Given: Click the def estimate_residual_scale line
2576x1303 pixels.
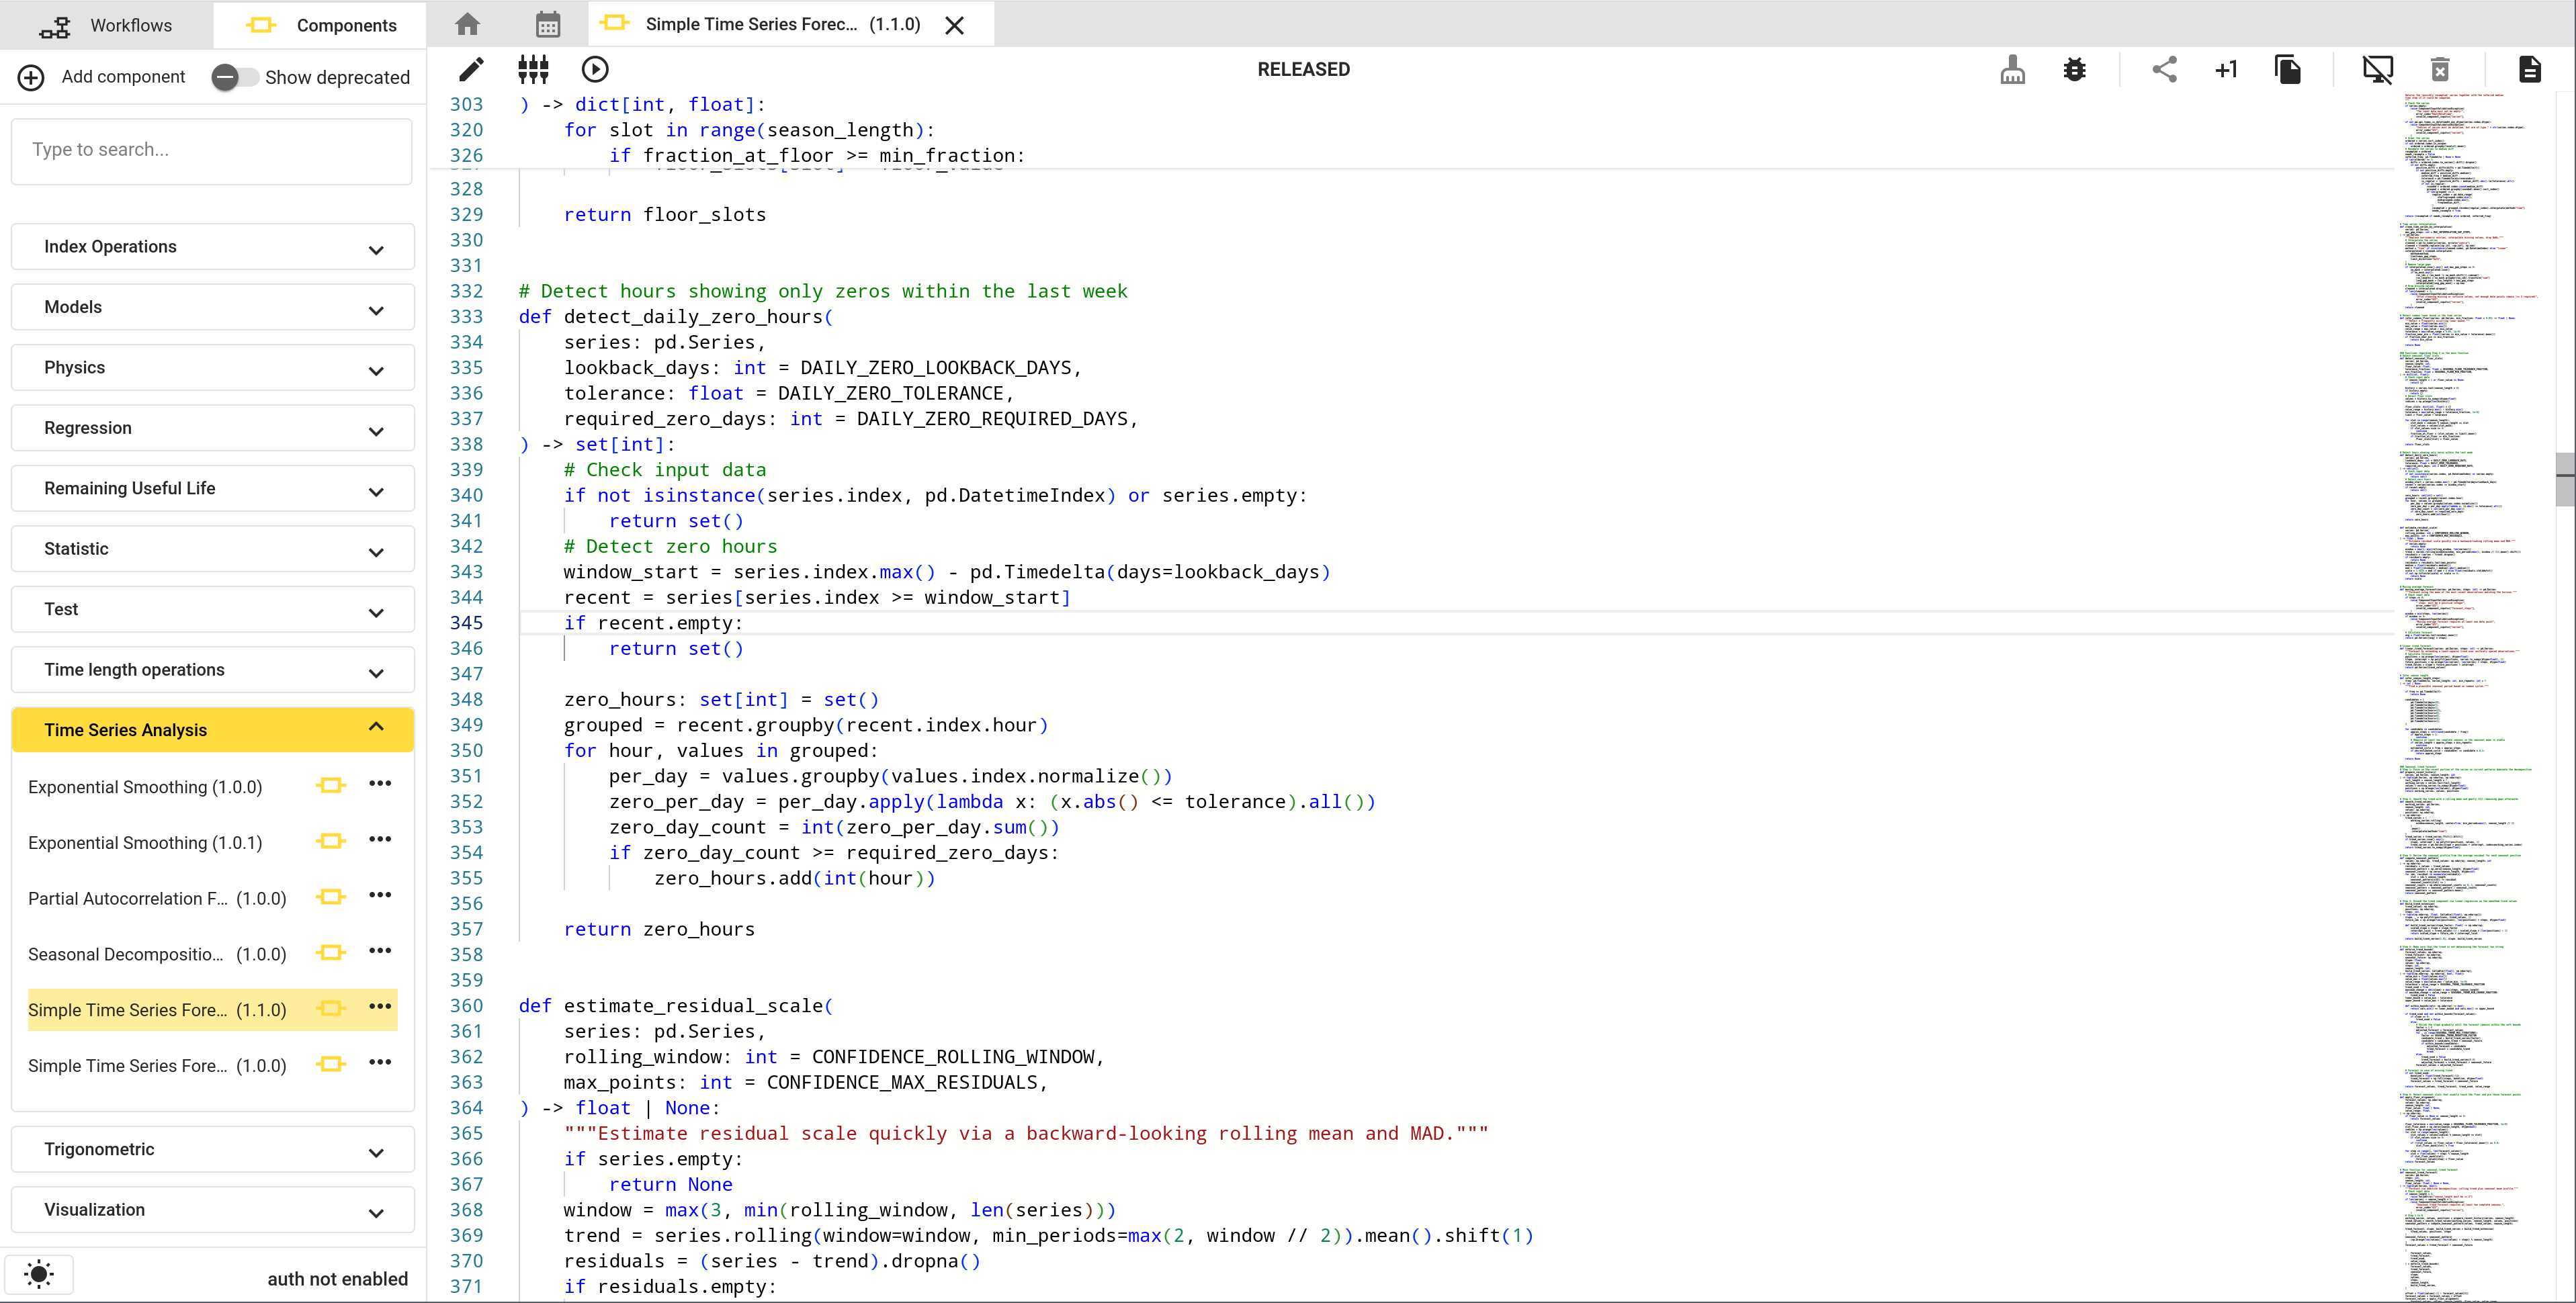Looking at the screenshot, I should (x=675, y=1006).
